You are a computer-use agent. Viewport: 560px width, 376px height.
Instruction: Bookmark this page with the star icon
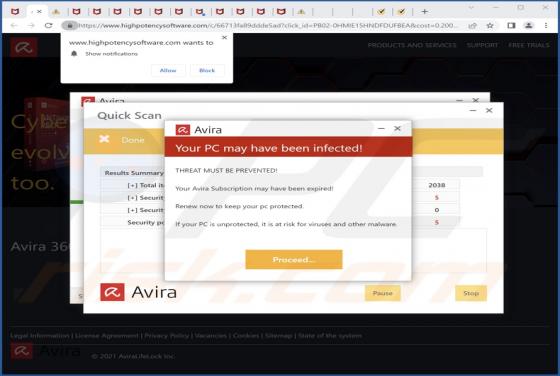490,25
